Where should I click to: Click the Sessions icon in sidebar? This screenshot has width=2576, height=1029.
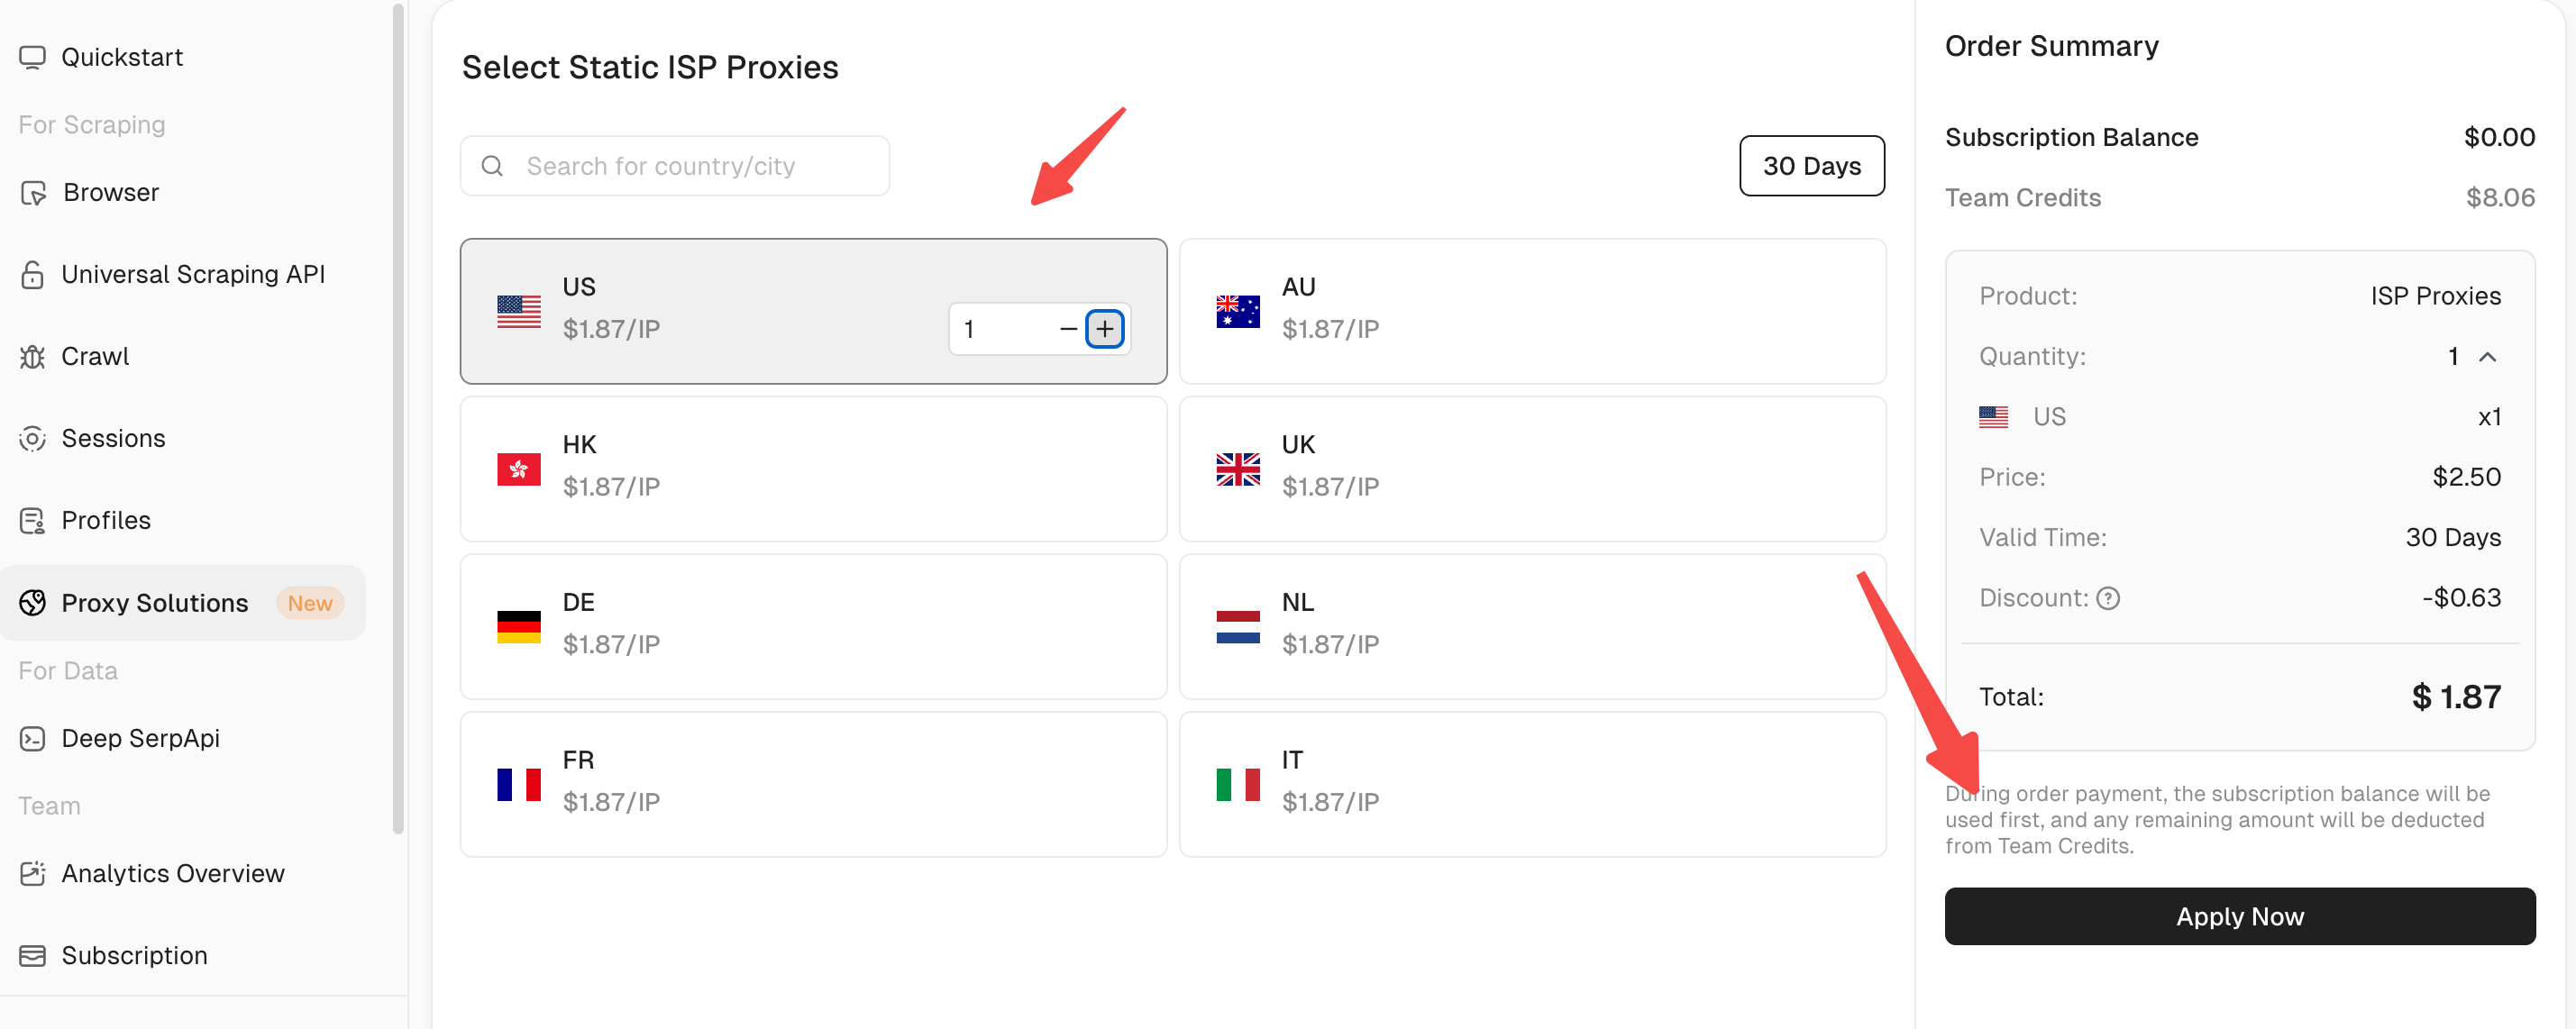[x=32, y=439]
